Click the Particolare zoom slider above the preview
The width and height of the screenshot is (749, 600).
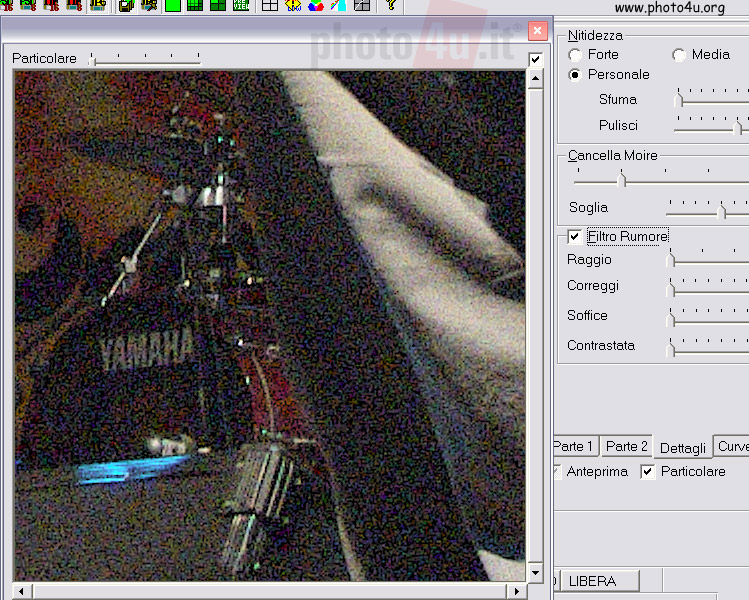tap(145, 59)
